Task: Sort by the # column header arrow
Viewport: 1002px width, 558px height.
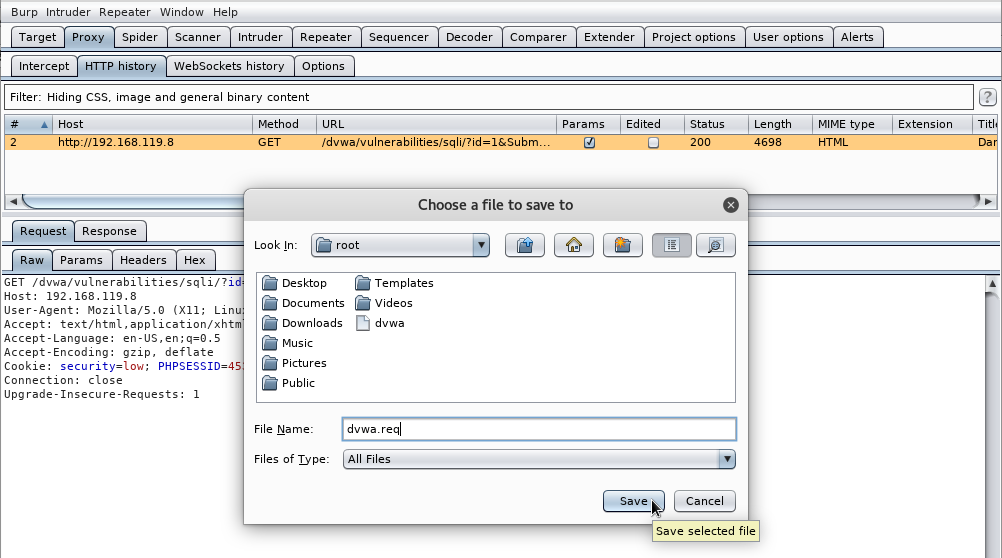Action: (x=44, y=124)
